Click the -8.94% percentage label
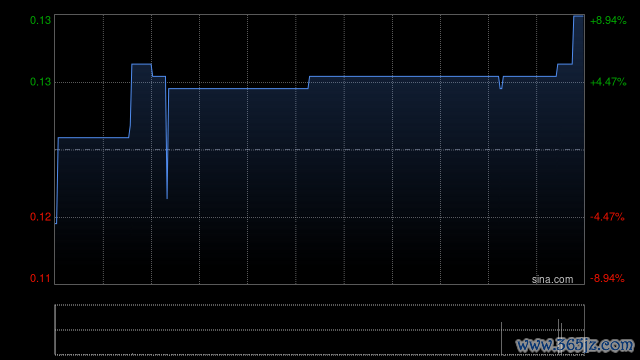640x360 pixels. tap(607, 278)
